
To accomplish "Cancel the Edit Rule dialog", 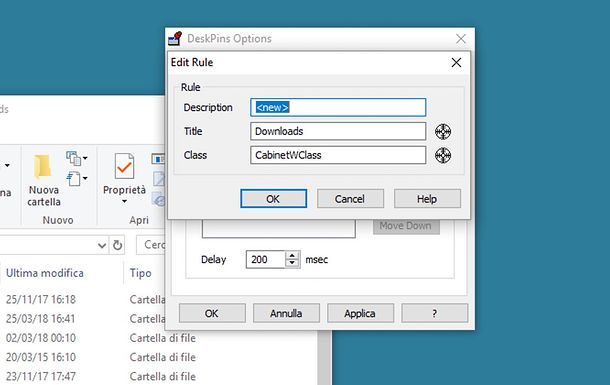I will tap(350, 199).
